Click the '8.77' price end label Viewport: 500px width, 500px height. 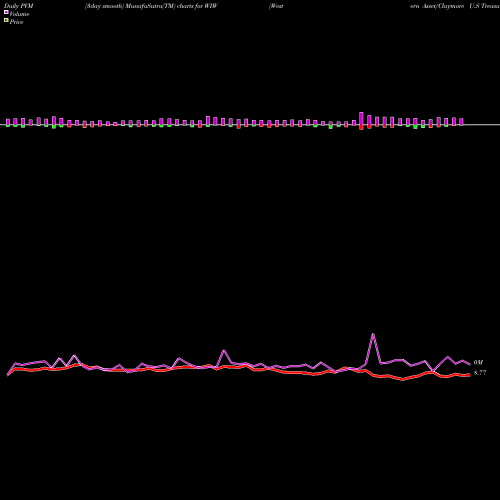coord(480,373)
